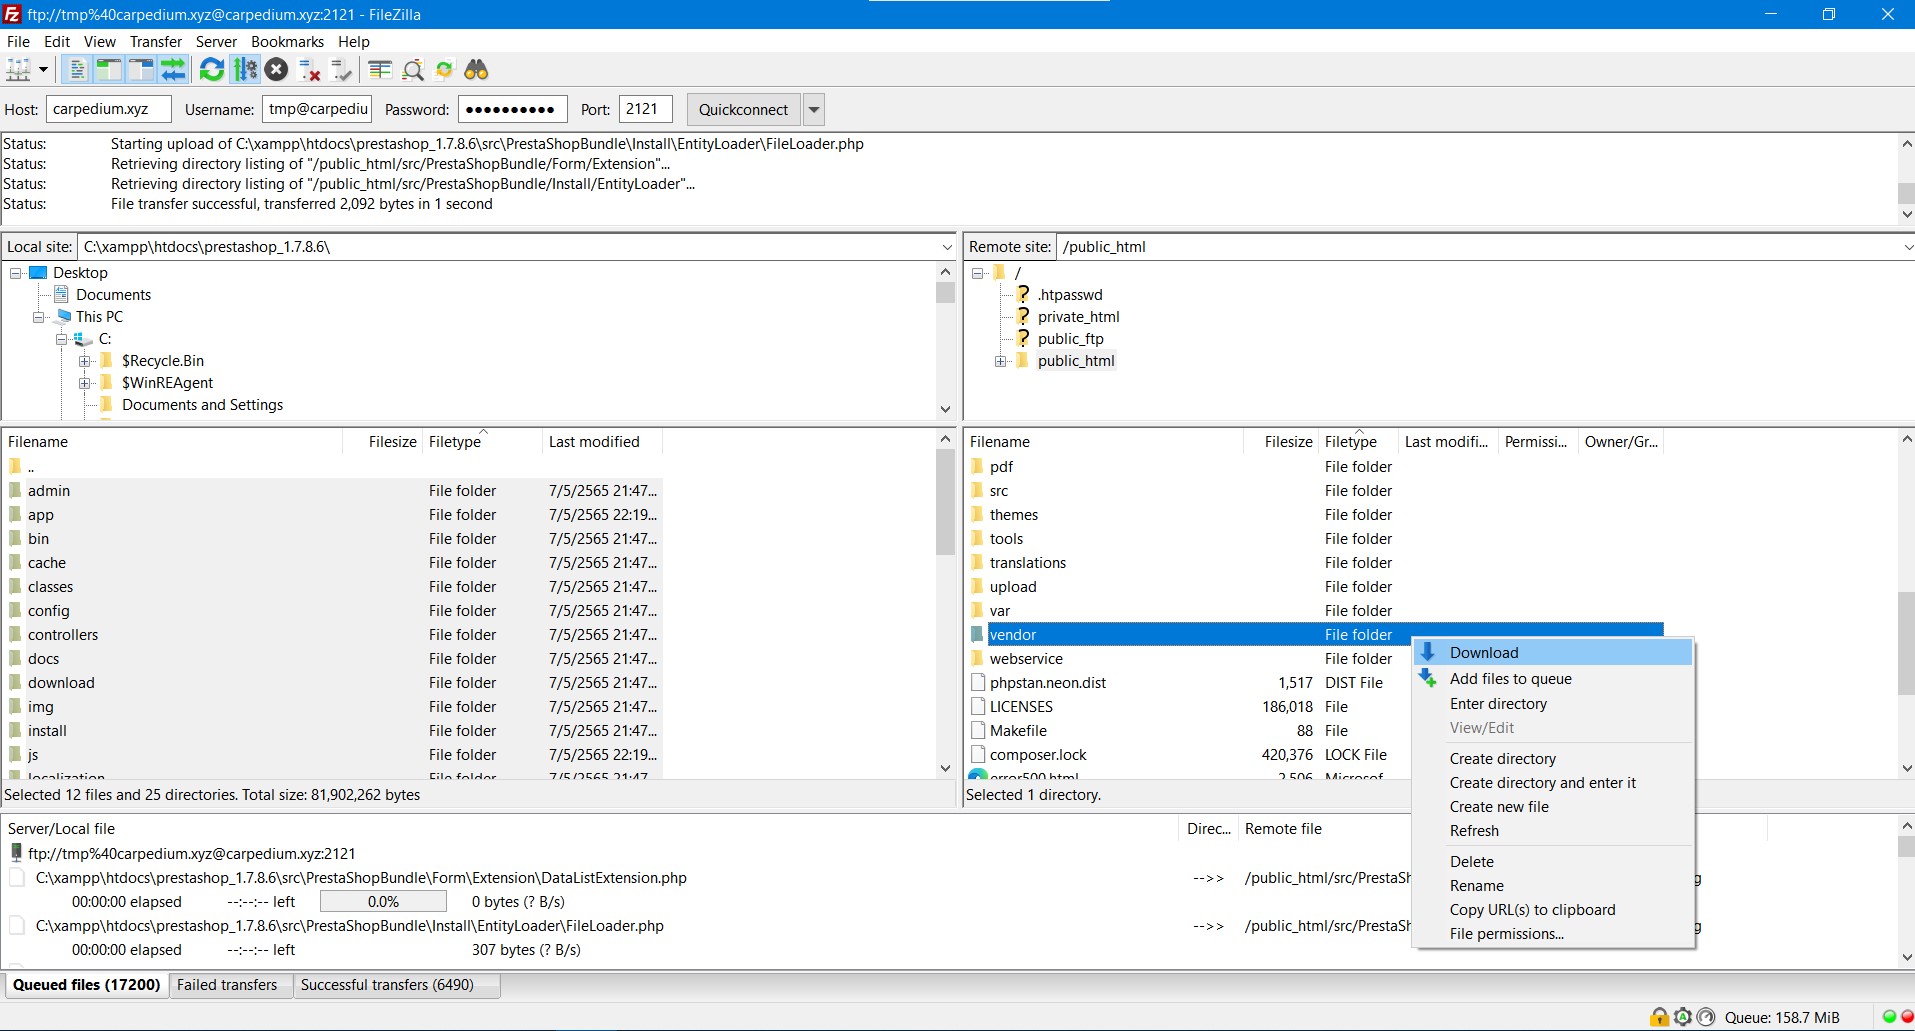Click the Host input field
The width and height of the screenshot is (1915, 1031).
[108, 110]
